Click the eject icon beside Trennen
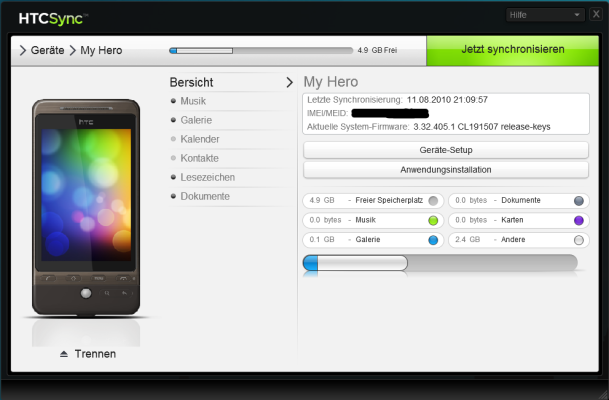The width and height of the screenshot is (609, 400). coord(64,354)
